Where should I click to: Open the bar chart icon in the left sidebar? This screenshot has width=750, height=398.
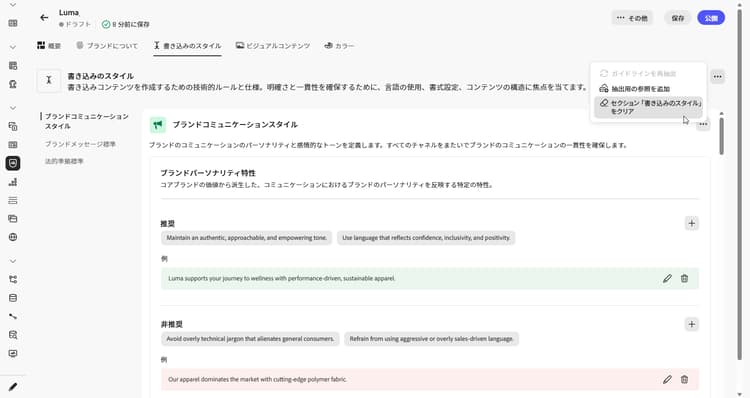point(13,182)
